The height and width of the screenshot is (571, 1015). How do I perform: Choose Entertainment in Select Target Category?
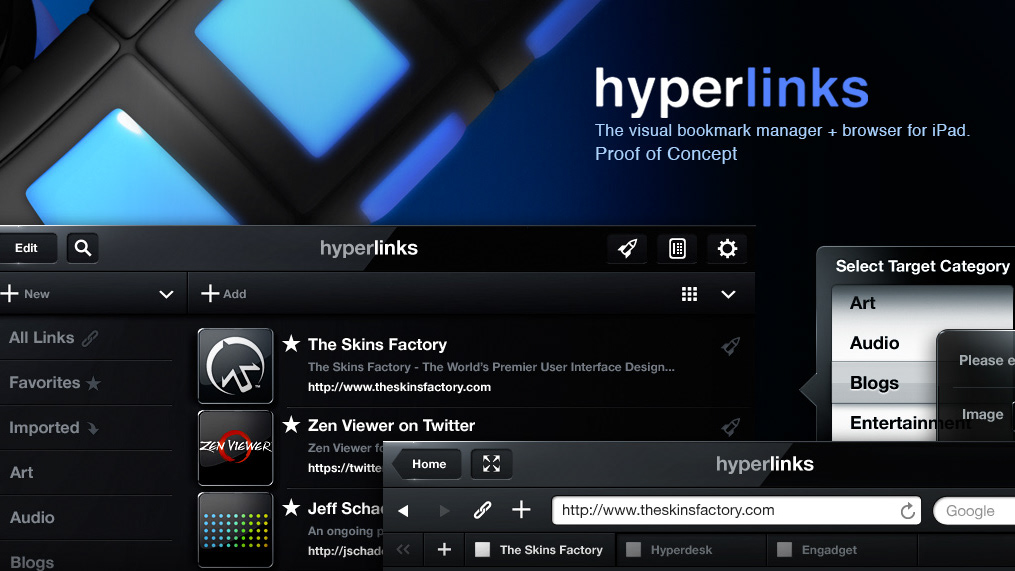pyautogui.click(x=884, y=422)
